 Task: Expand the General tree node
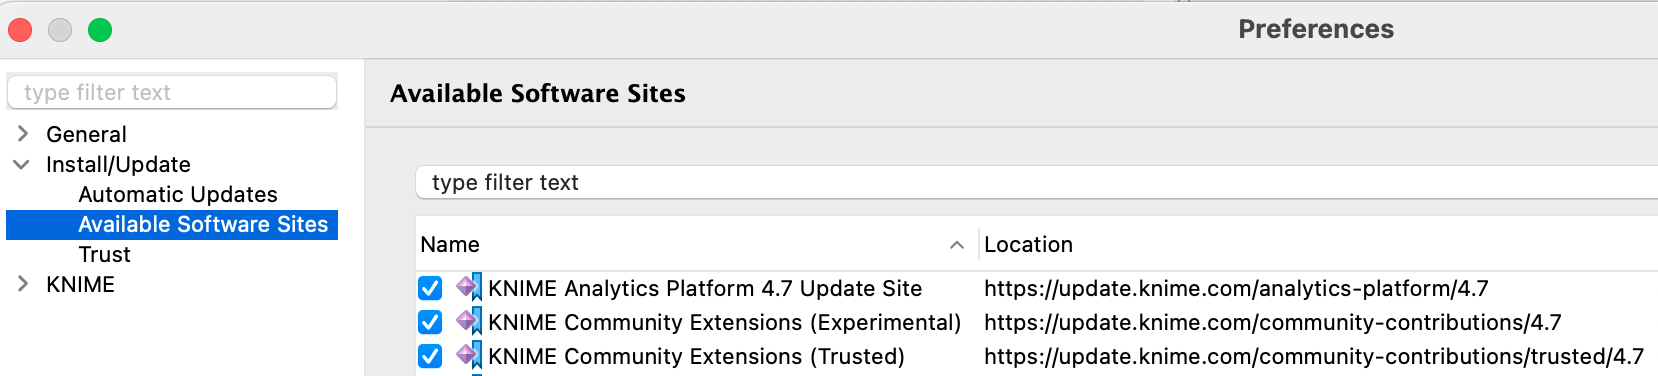click(23, 134)
